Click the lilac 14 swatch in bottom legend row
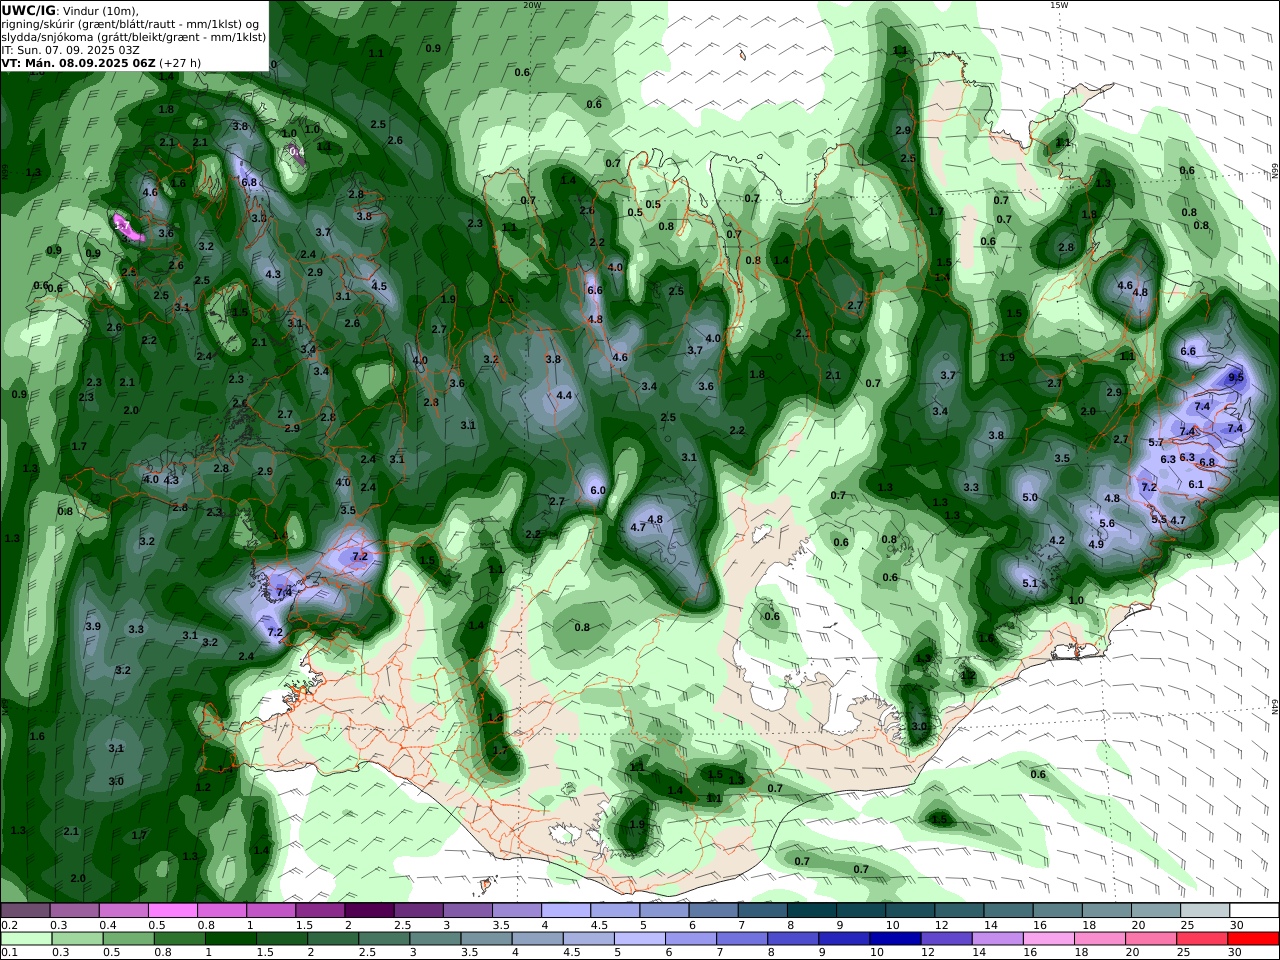Viewport: 1280px width, 960px height. (x=997, y=939)
